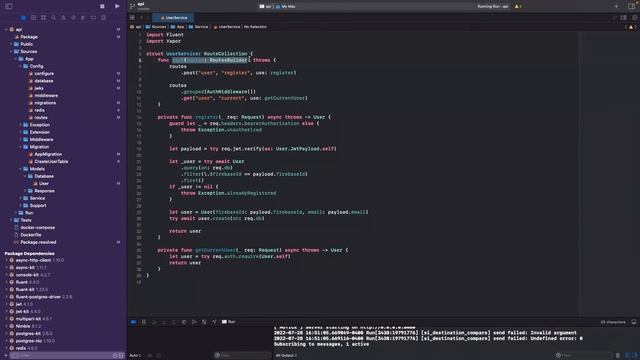Viewport: 640px width, 360px height.
Task: Select the Nimble package
Action: click(23, 327)
